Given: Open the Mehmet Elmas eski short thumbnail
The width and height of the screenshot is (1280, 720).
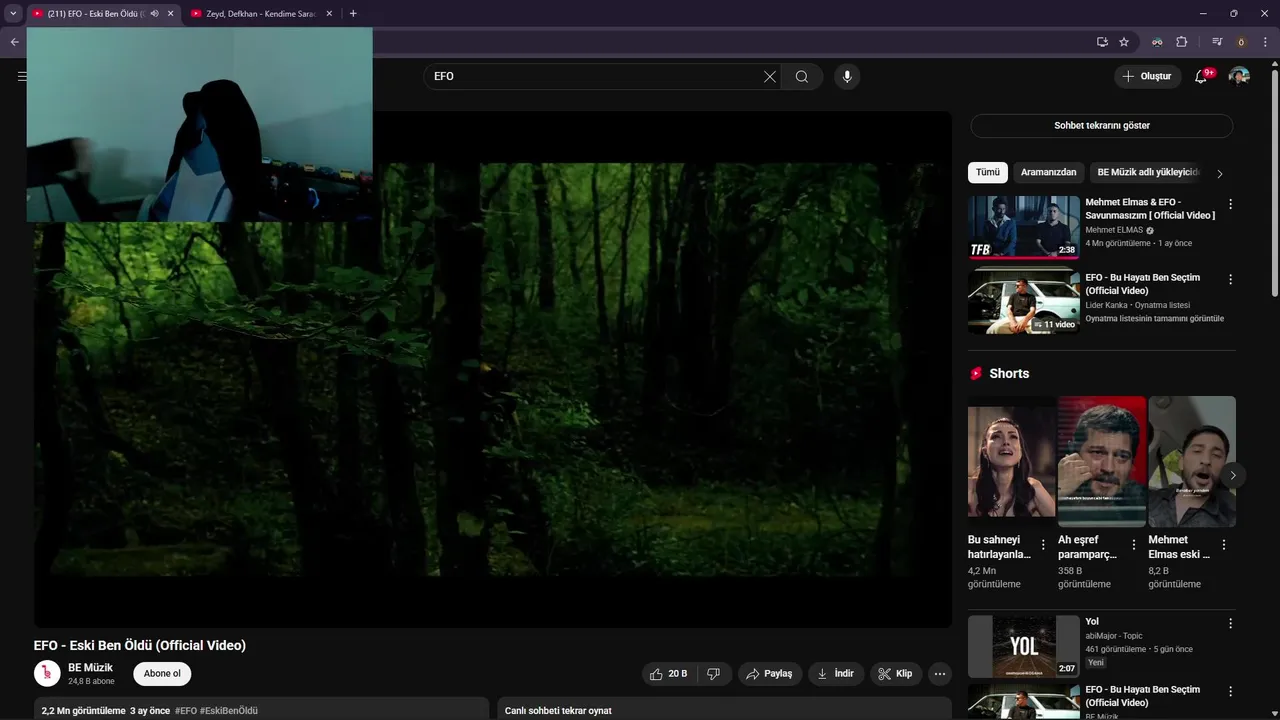Looking at the screenshot, I should tap(1192, 461).
